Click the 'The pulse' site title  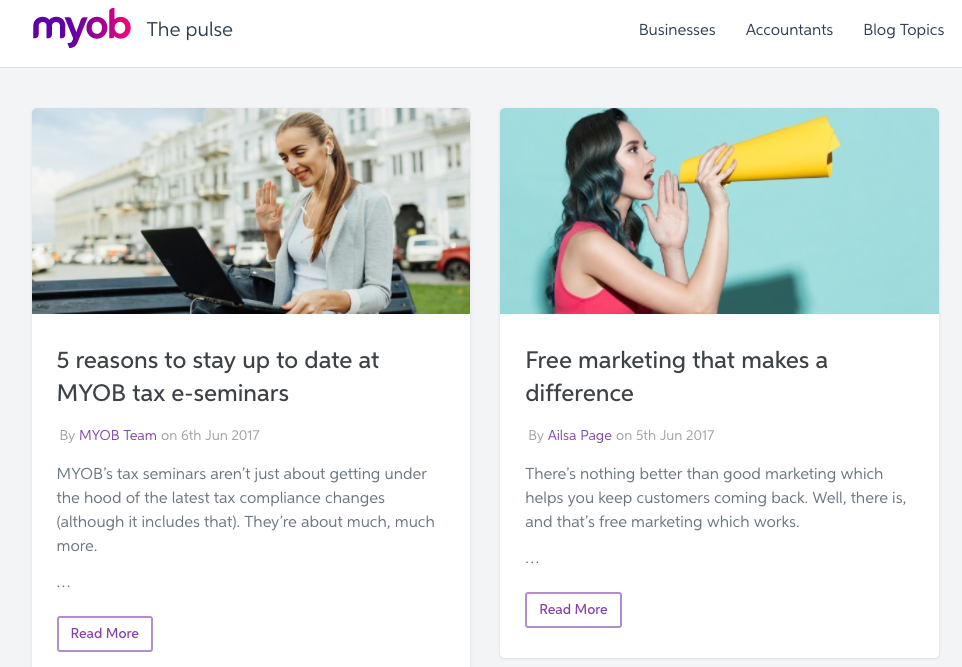click(x=189, y=31)
